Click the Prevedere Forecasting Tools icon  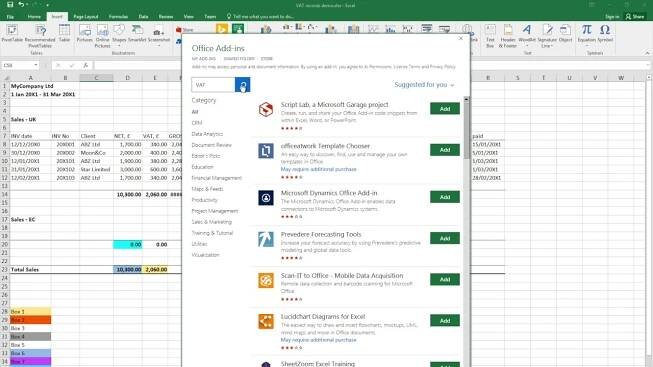pos(266,239)
